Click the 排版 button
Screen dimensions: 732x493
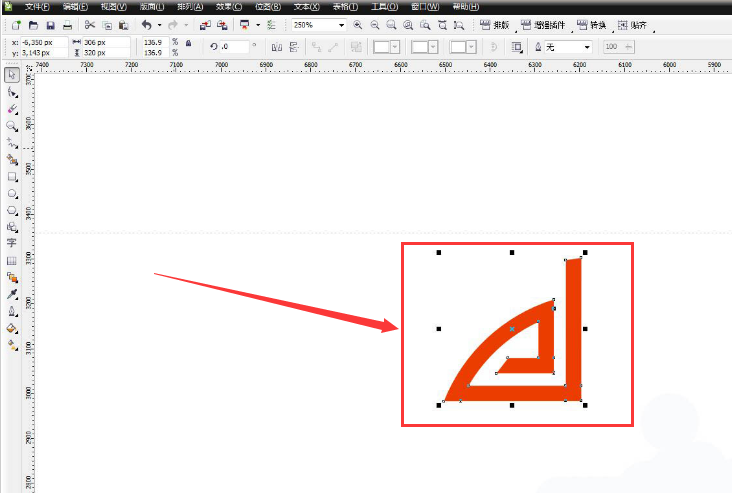coord(494,25)
